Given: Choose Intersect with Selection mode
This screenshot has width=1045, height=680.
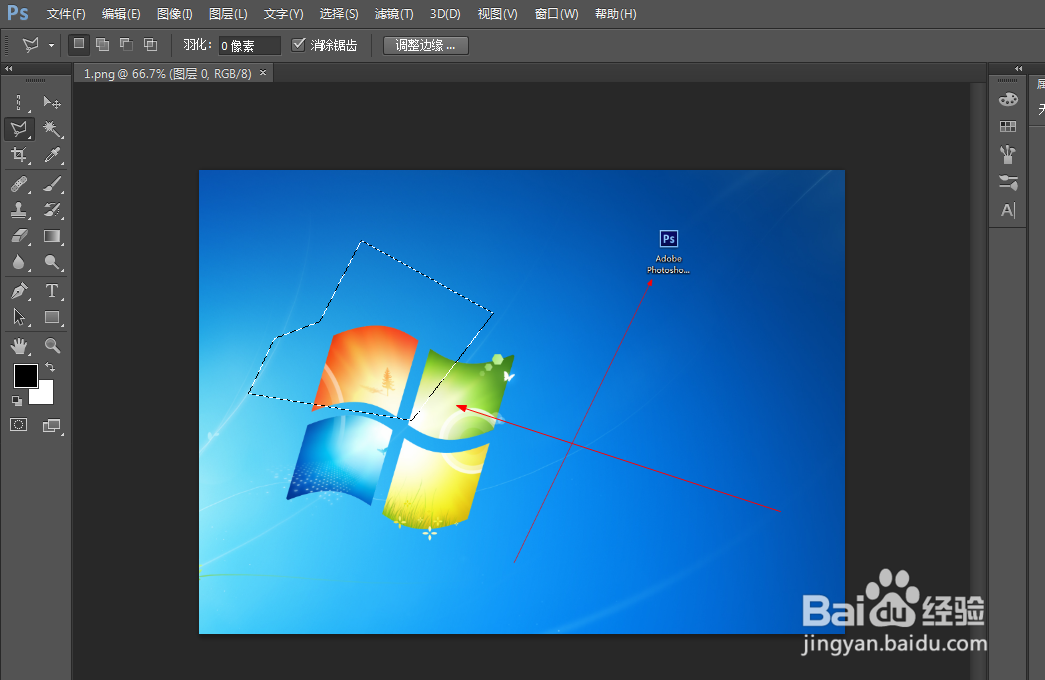Looking at the screenshot, I should point(151,45).
